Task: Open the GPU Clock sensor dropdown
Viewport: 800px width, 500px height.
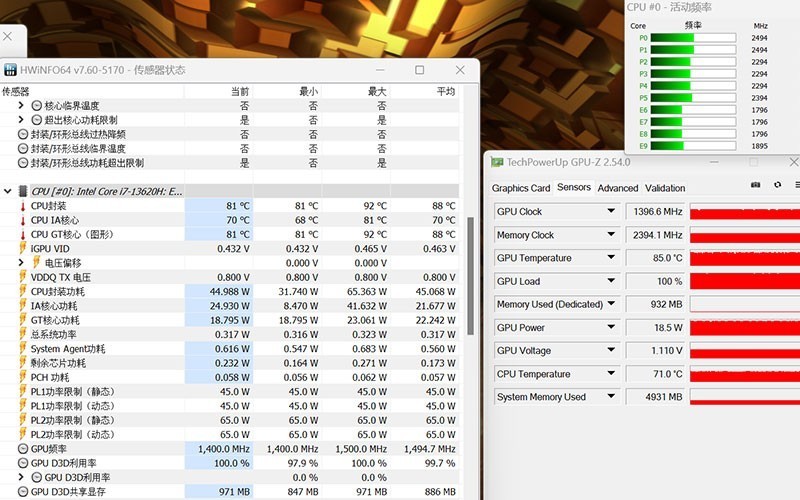Action: [x=611, y=212]
